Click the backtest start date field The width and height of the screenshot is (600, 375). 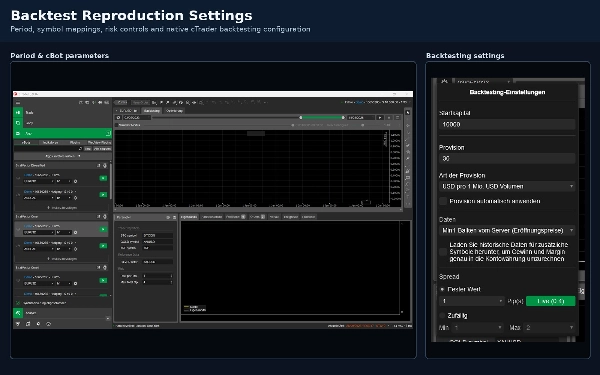click(x=137, y=117)
